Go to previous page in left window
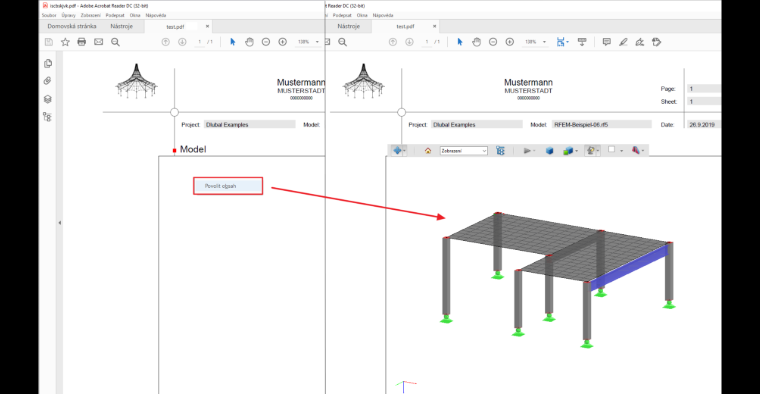The width and height of the screenshot is (760, 394). (x=166, y=42)
